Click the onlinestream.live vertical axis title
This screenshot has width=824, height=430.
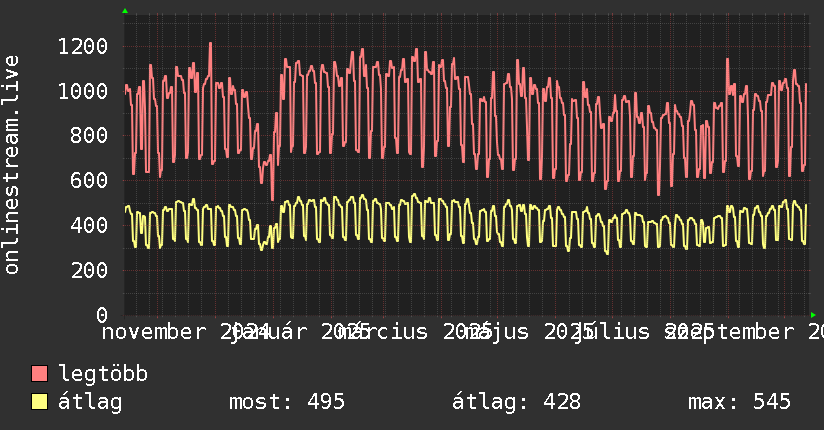point(11,165)
